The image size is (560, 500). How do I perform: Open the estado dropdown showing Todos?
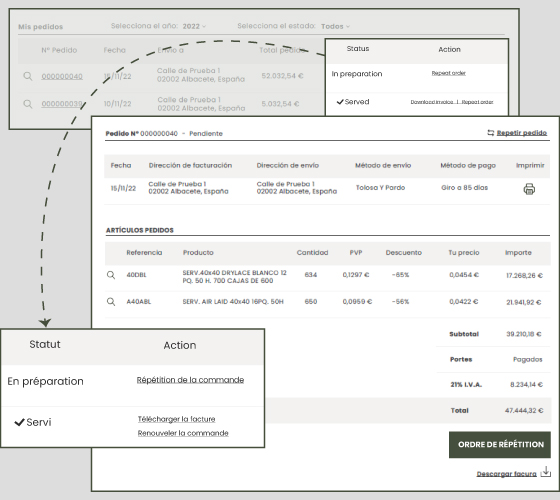click(335, 26)
